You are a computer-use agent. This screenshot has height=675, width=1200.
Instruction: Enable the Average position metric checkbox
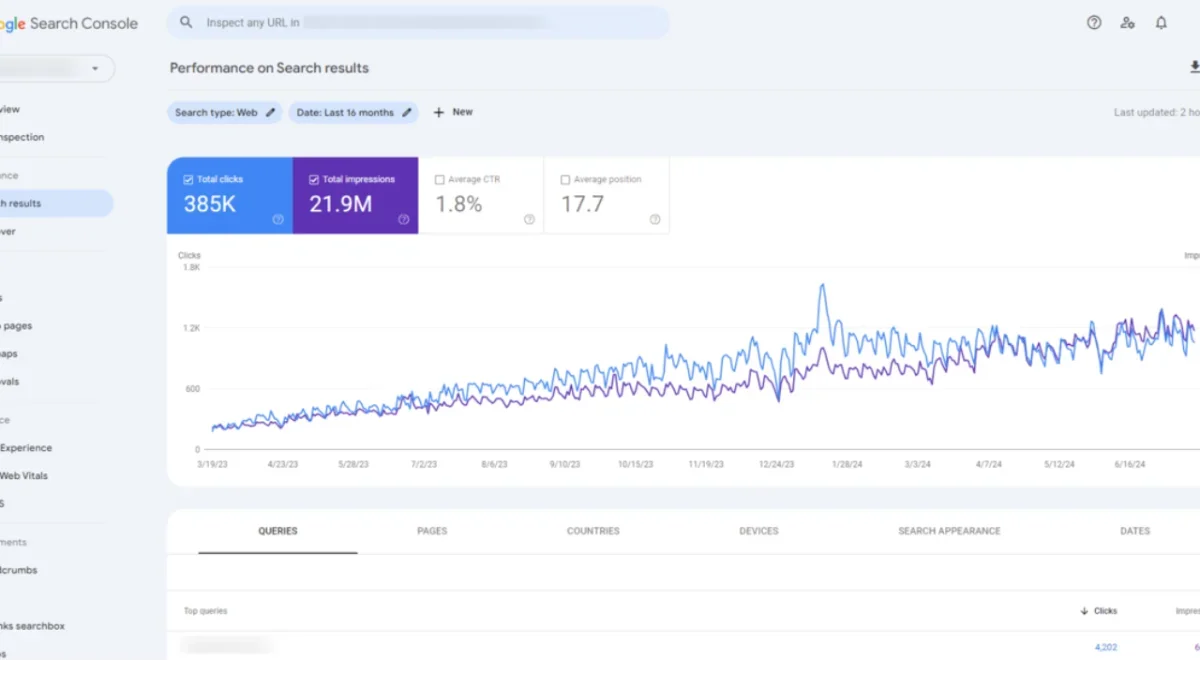coord(564,179)
